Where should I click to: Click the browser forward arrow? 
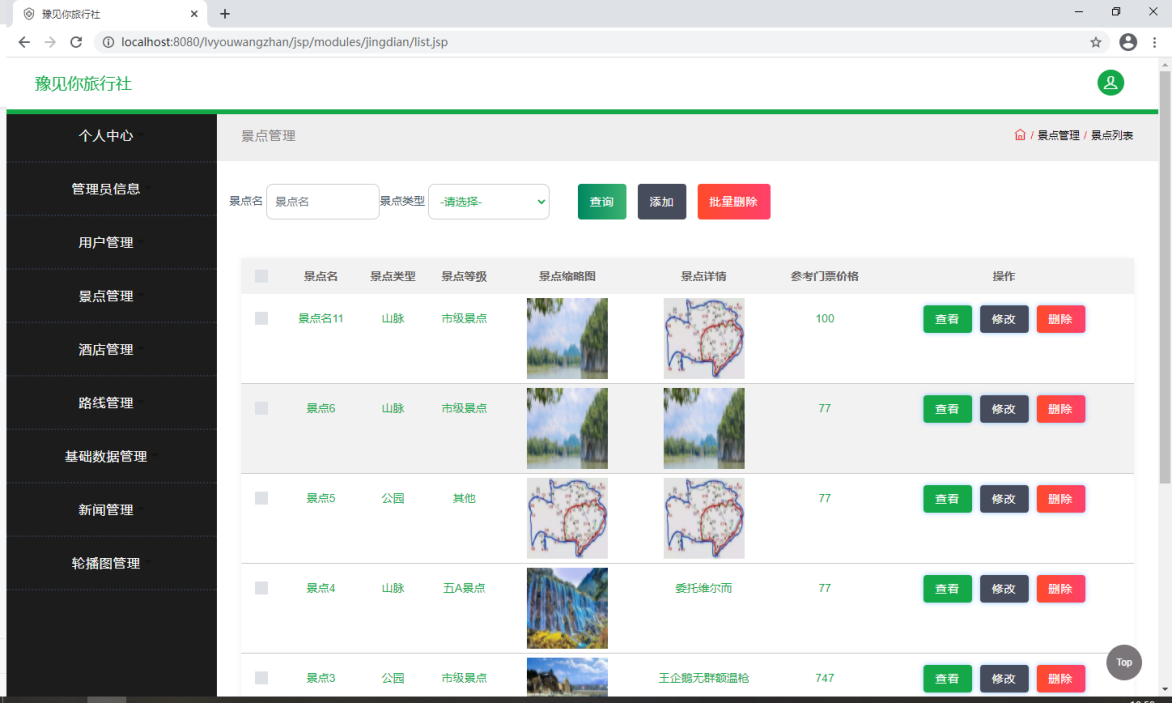[50, 42]
